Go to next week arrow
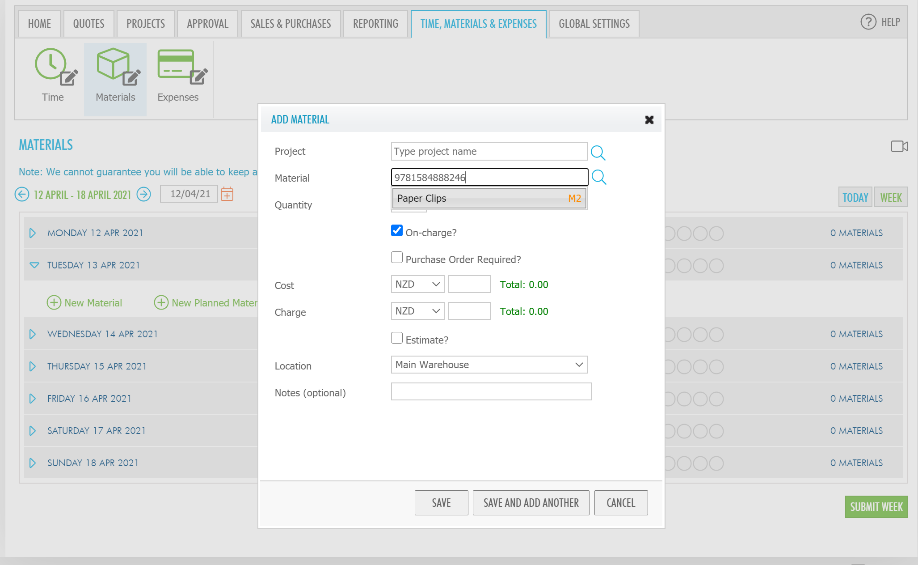918x565 pixels. (x=144, y=194)
